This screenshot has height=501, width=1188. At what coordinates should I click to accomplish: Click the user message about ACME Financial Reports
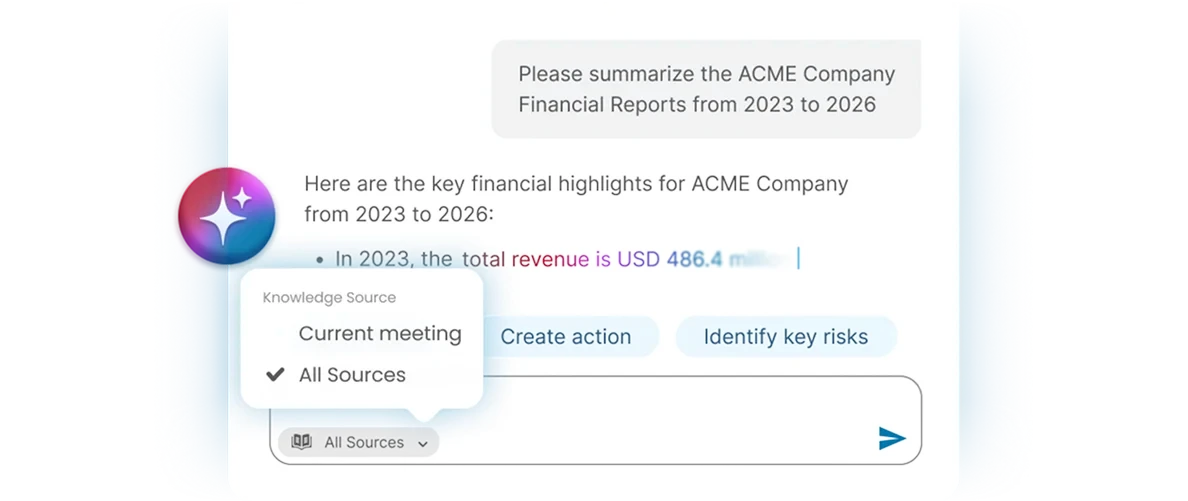pos(706,89)
